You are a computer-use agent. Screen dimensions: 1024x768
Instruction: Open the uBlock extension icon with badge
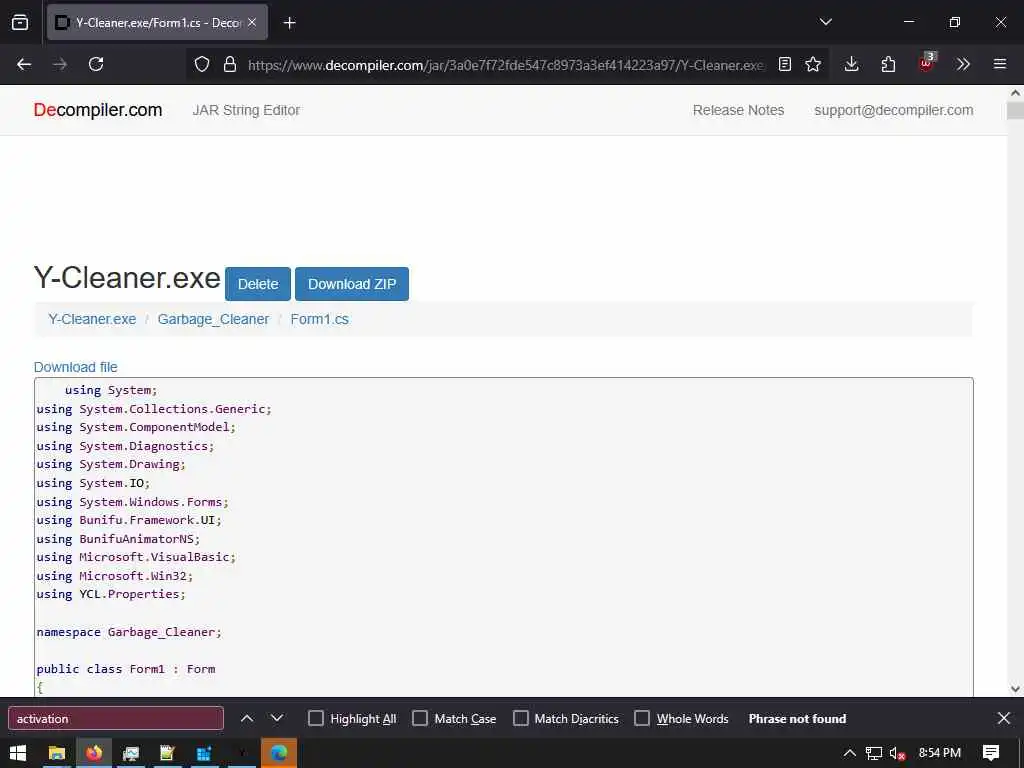tap(926, 63)
